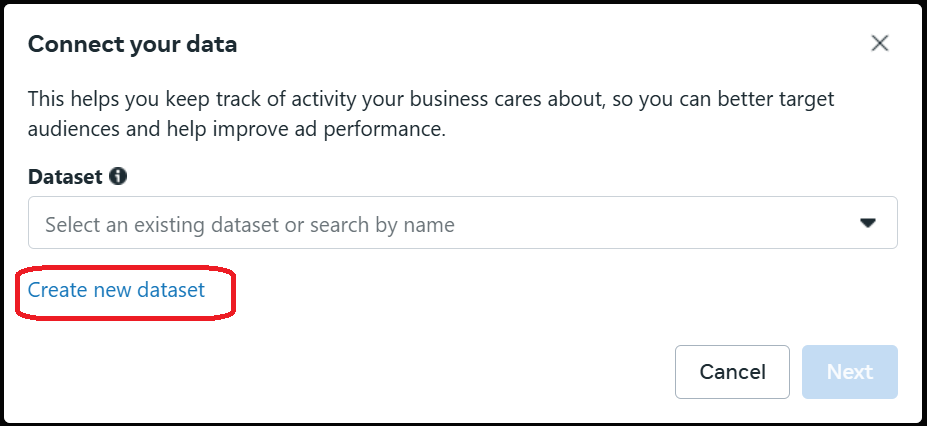This screenshot has height=426, width=927.
Task: Proceed using the blue Next button
Action: [x=850, y=372]
